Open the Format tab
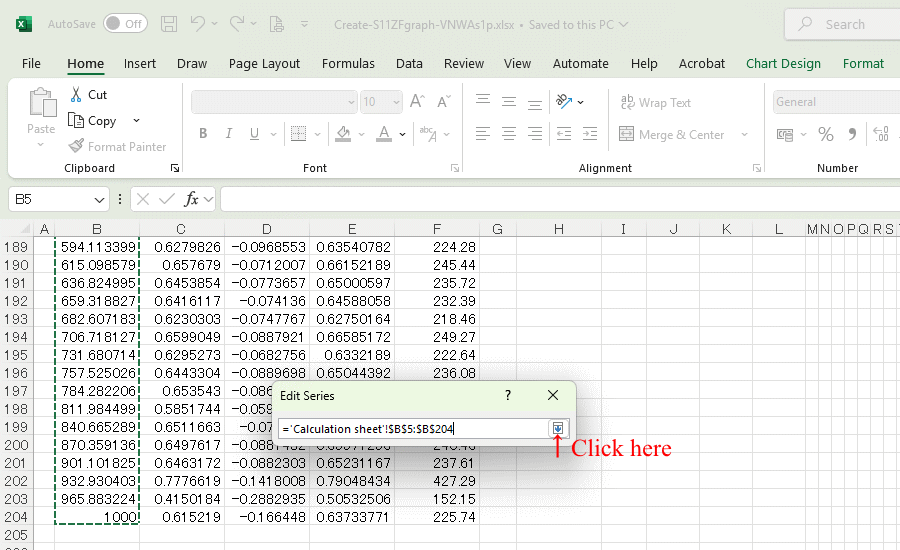The image size is (900, 550). pyautogui.click(x=863, y=64)
